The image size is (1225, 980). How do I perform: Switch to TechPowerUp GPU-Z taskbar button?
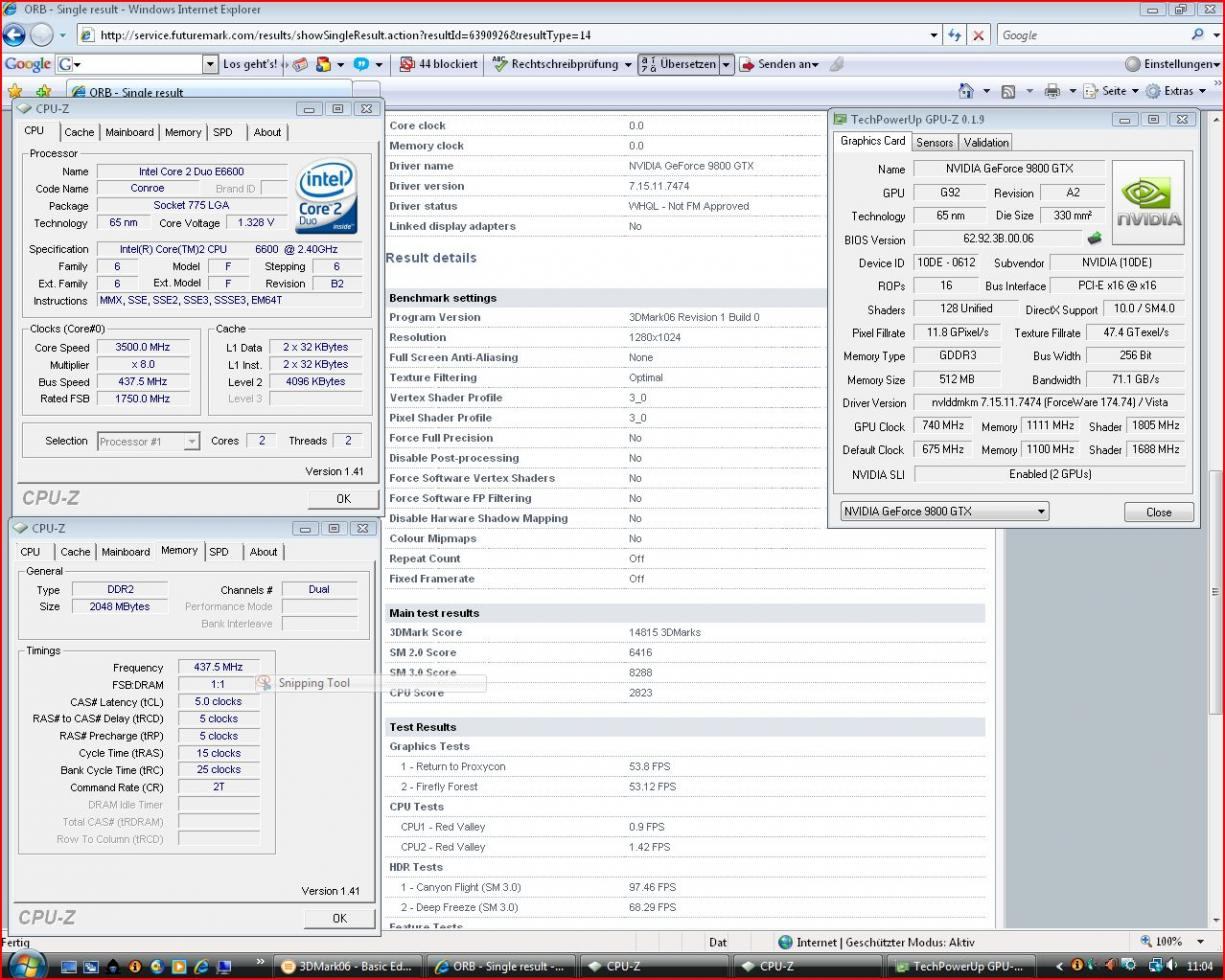pyautogui.click(x=961, y=966)
